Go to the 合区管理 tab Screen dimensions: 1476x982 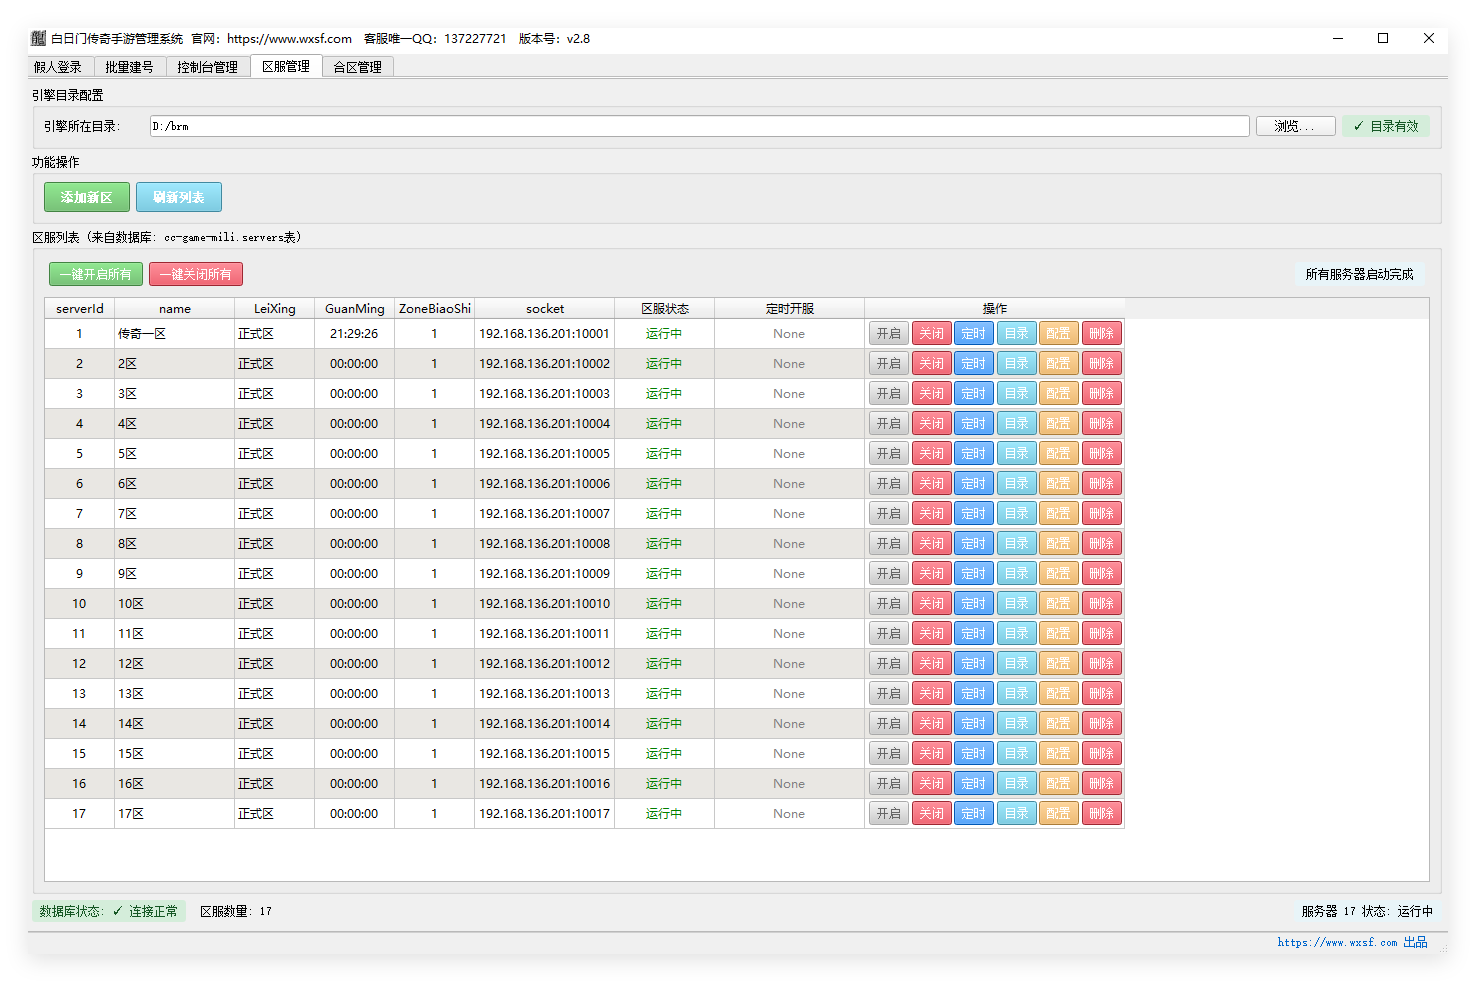tap(357, 67)
